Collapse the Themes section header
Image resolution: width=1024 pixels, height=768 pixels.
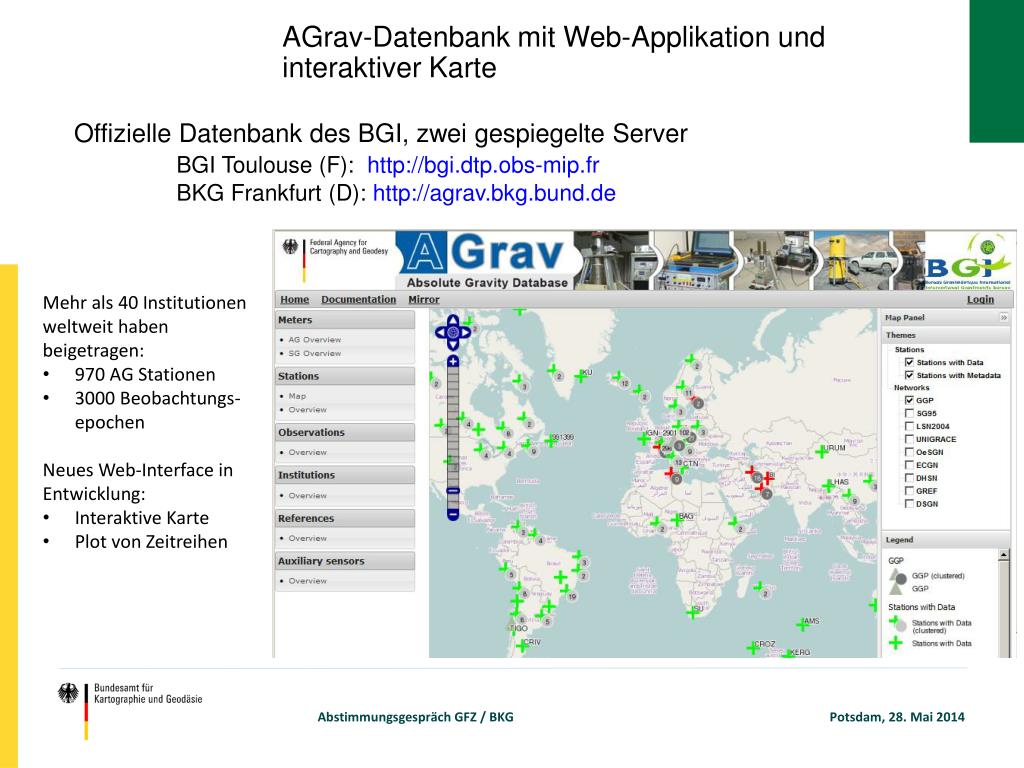pyautogui.click(x=946, y=335)
